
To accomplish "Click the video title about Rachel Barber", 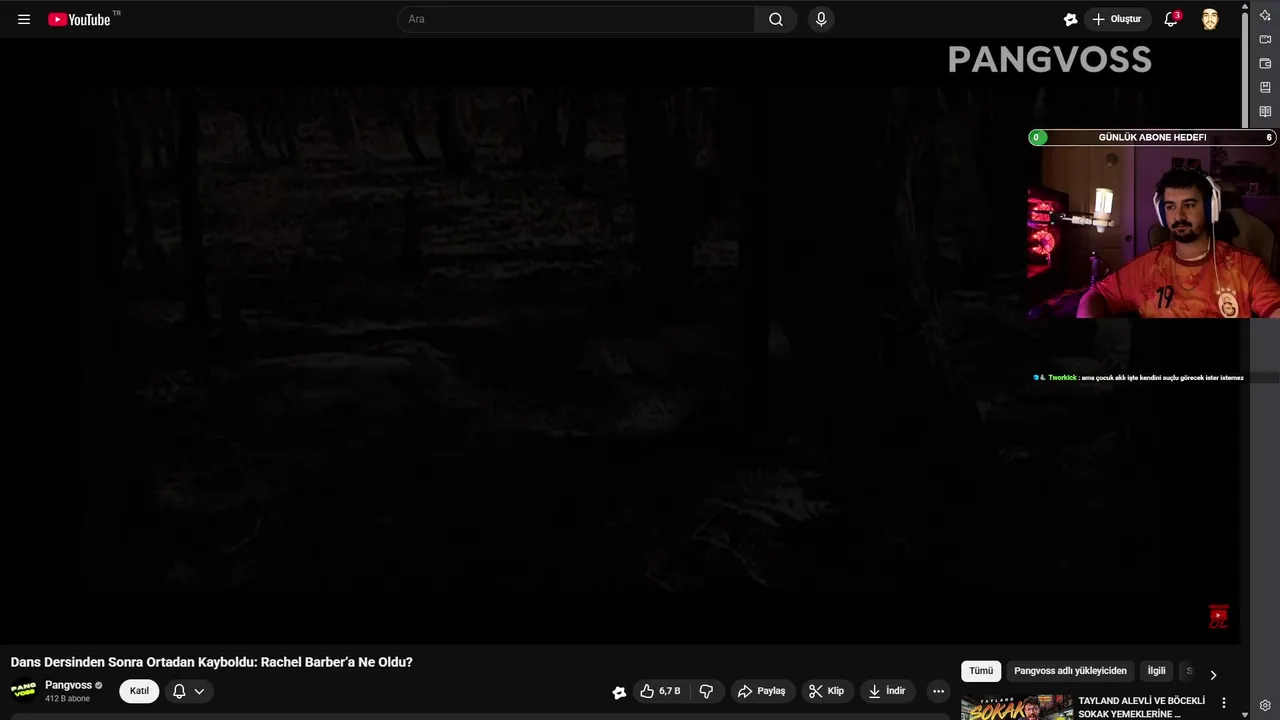I will coord(211,662).
